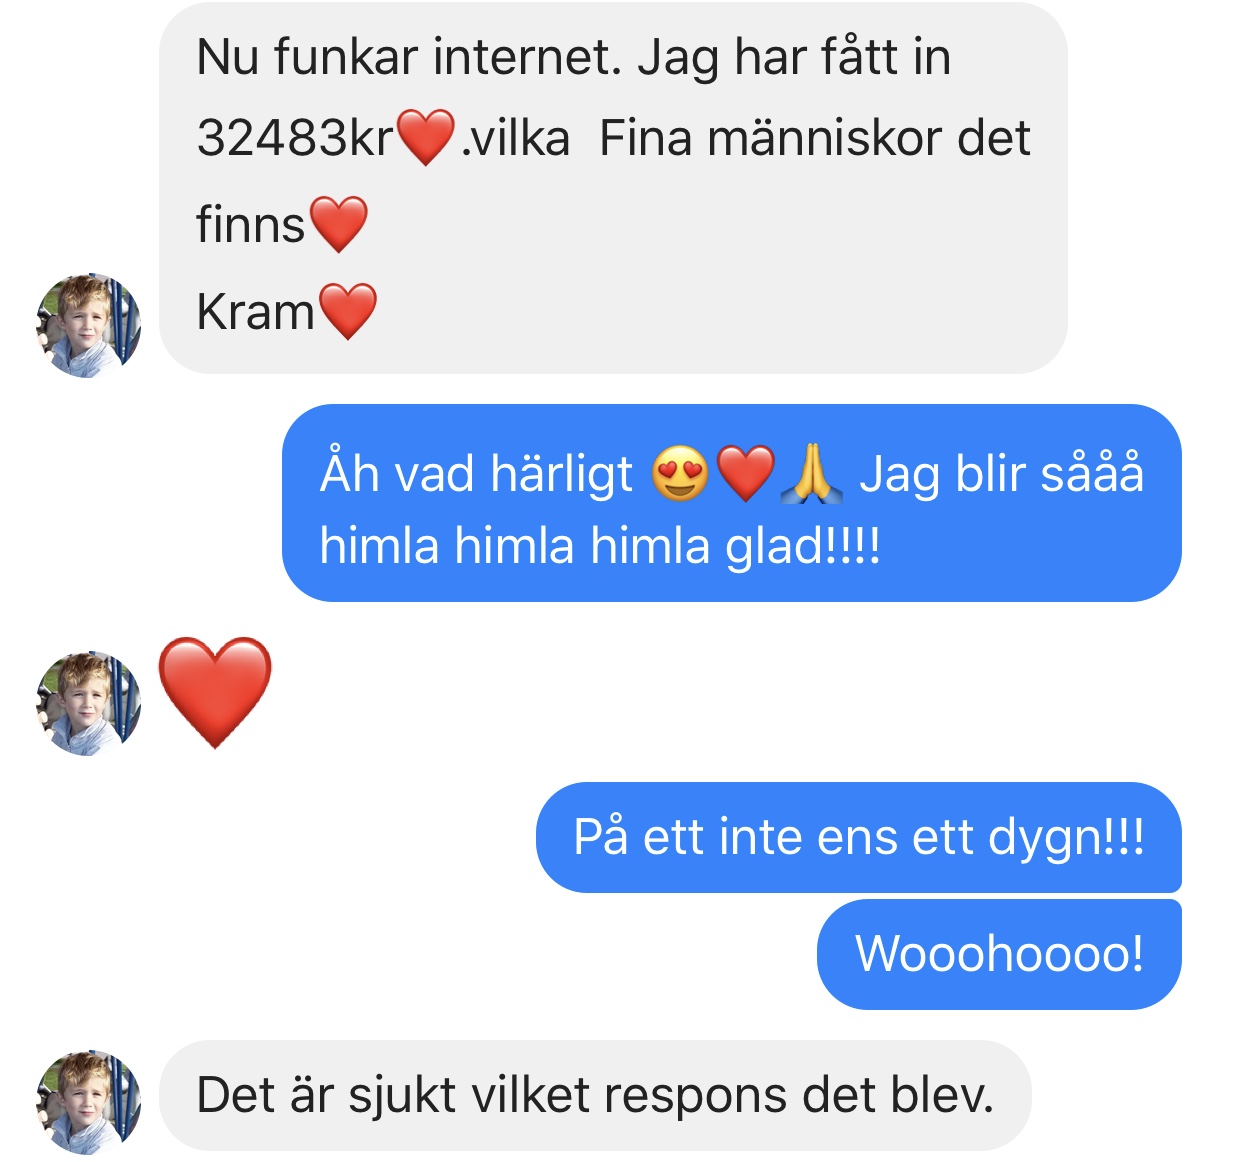Select the 'På ett inte ens ett dygn!!!' bubble
The image size is (1242, 1162).
(859, 837)
